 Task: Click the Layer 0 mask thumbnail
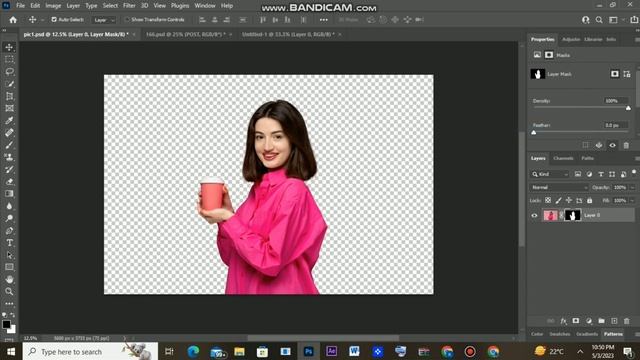pyautogui.click(x=572, y=215)
